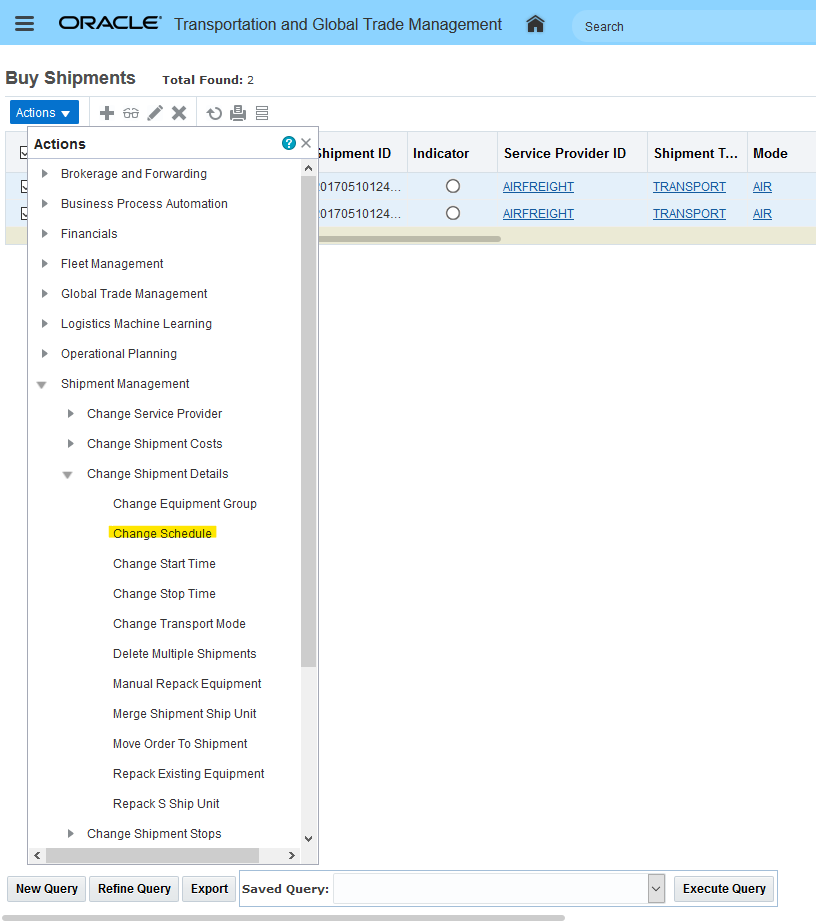
Task: Go to the Home page icon
Action: tap(535, 24)
